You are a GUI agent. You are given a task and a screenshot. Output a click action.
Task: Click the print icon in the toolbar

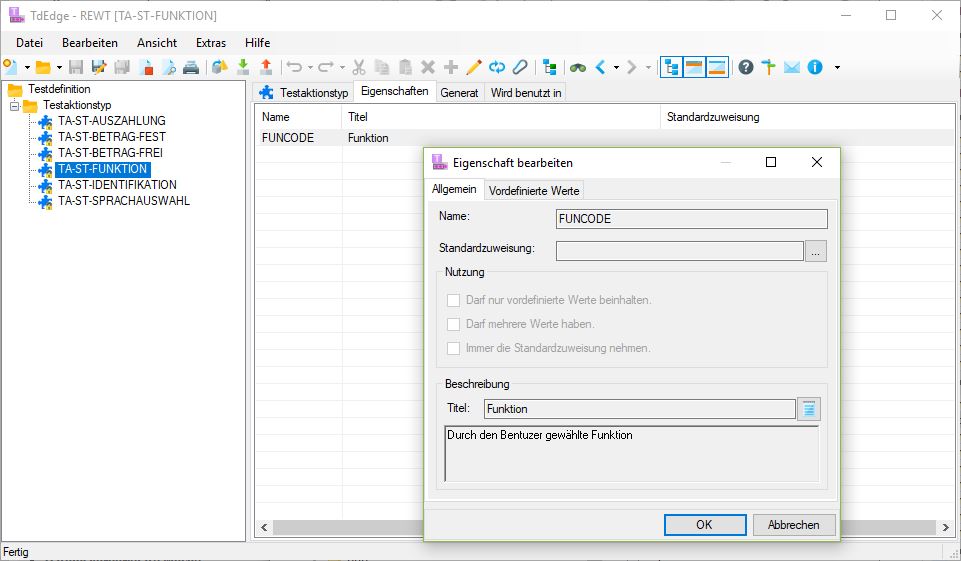pos(190,67)
